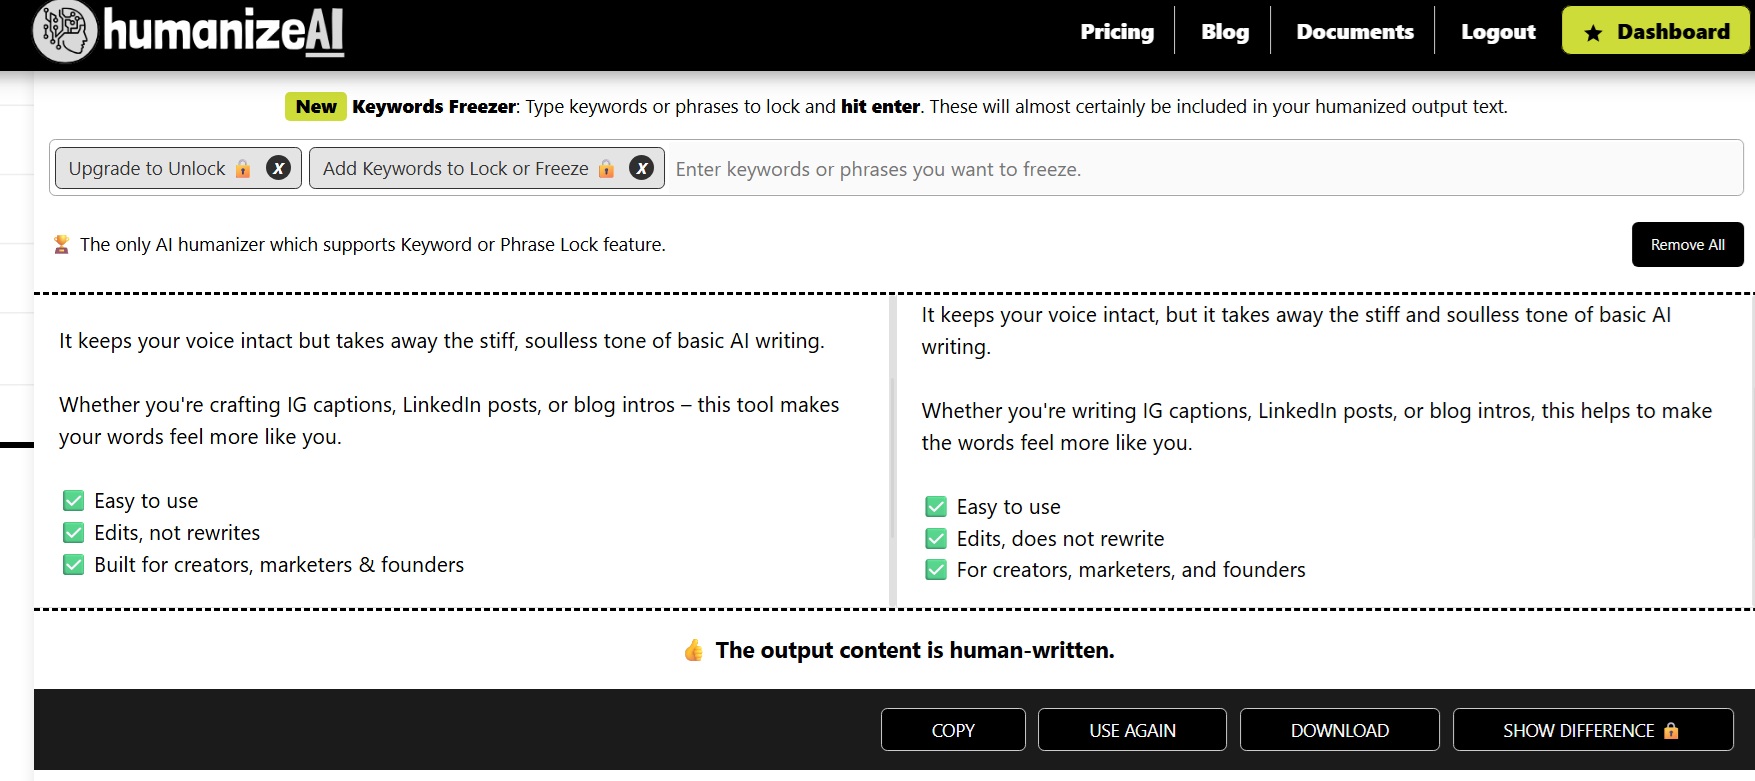
Task: Click the lock icon on Upgrade to Unlock
Action: pyautogui.click(x=243, y=169)
